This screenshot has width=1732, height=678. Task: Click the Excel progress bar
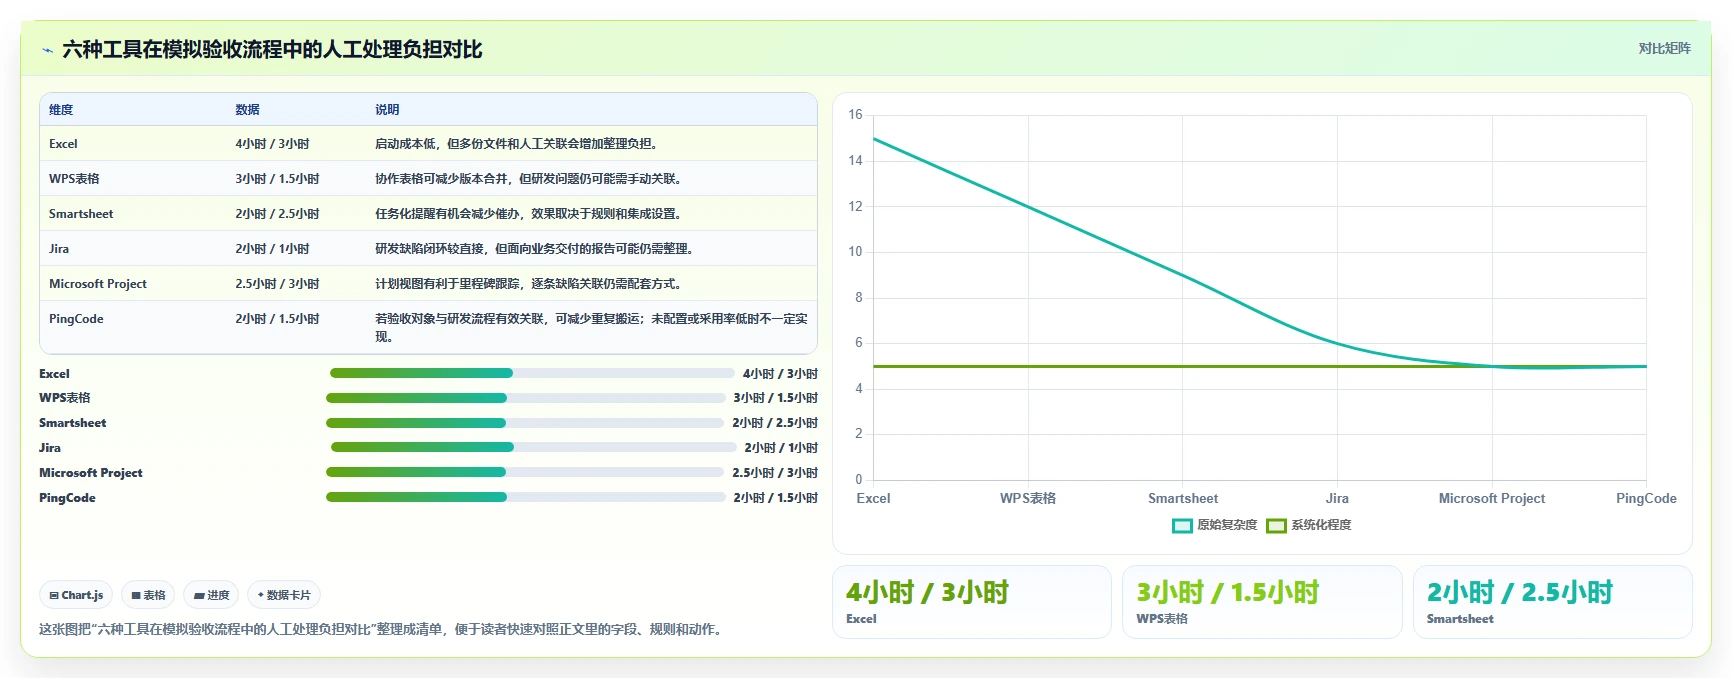click(532, 373)
